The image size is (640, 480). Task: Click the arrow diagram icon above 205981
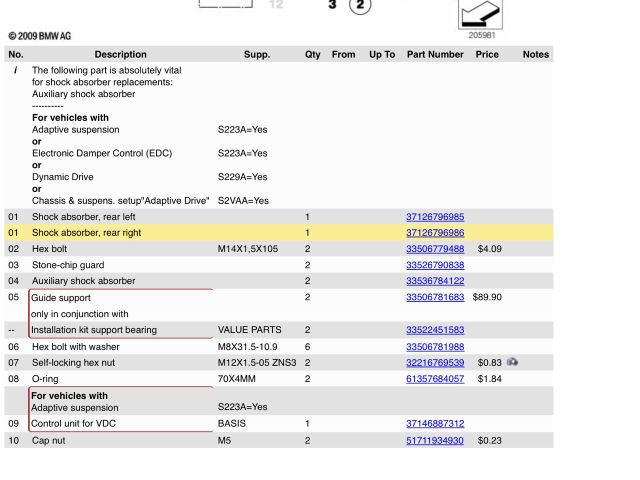(x=480, y=14)
